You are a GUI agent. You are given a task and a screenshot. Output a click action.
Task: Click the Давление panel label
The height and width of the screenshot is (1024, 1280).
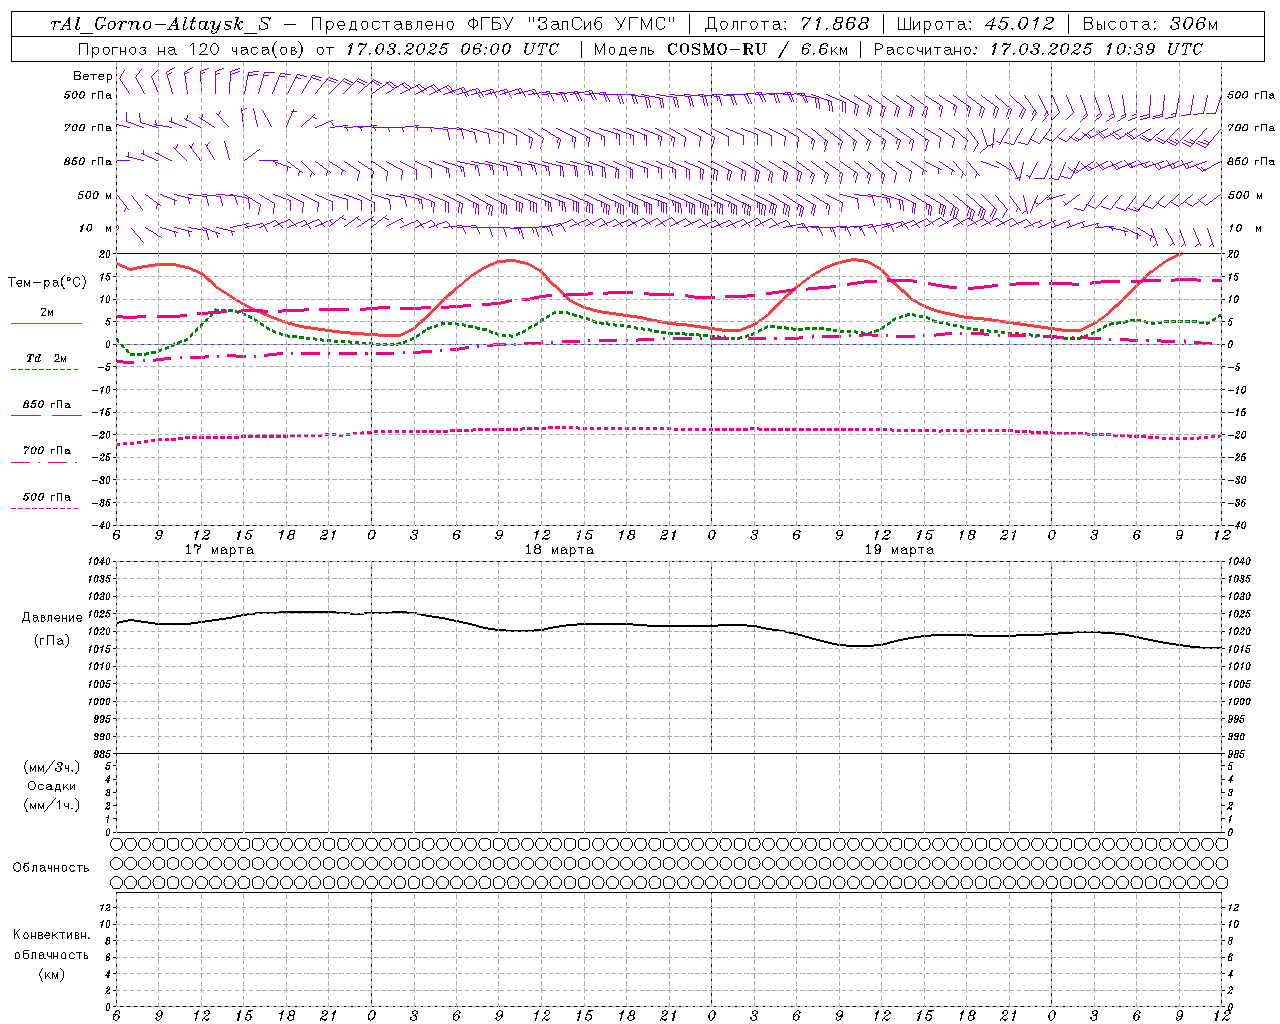[52, 618]
